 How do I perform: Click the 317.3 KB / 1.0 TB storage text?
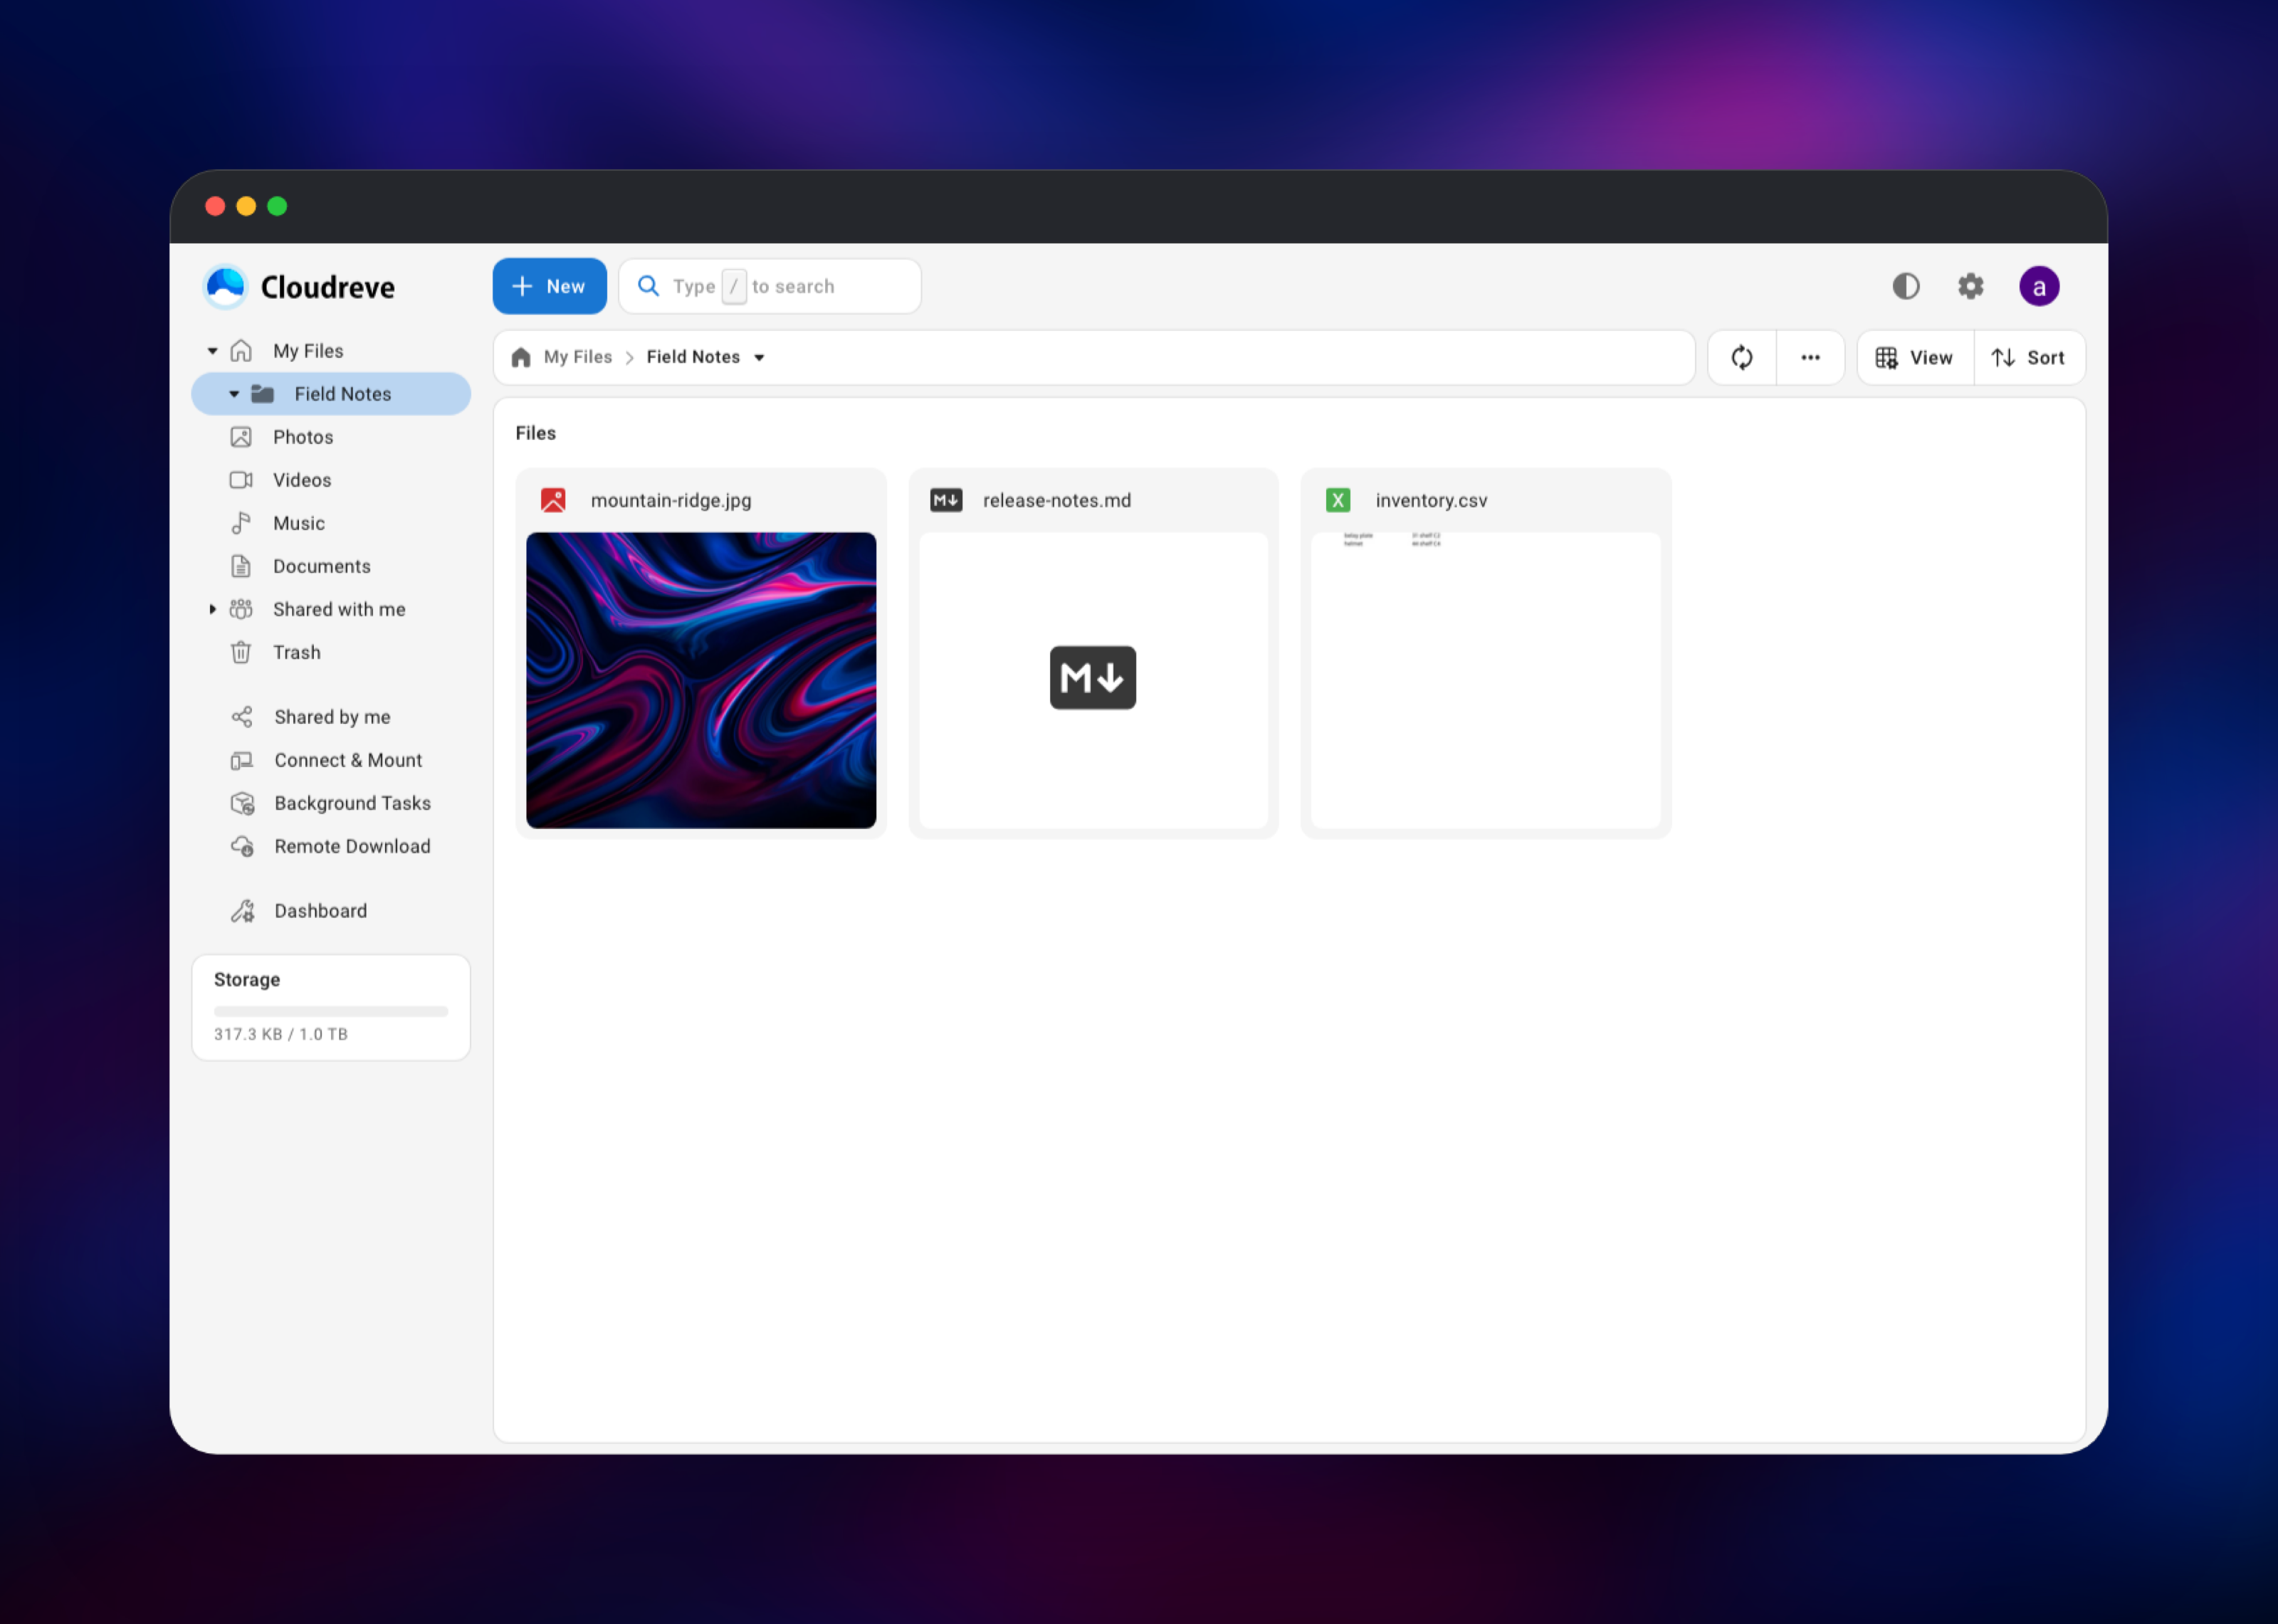coord(281,1034)
